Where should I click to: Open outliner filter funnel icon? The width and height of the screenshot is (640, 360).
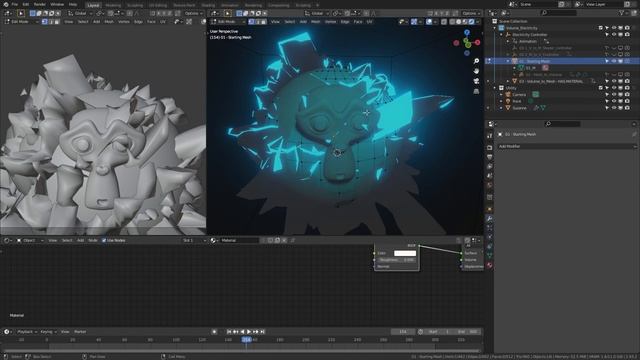622,13
